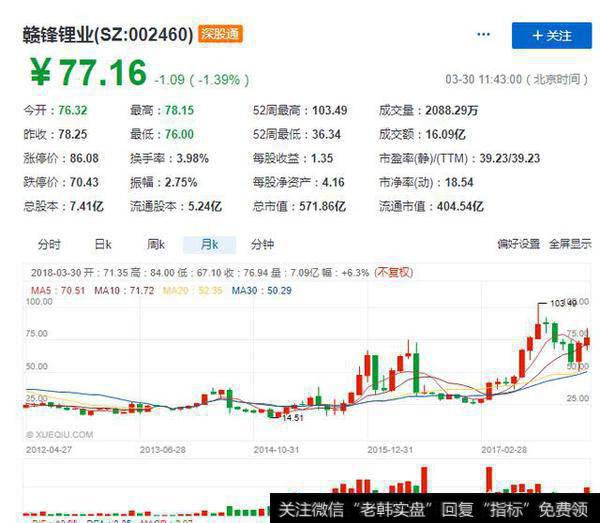Click the MA5 : 70.51 indicator label

click(58, 290)
